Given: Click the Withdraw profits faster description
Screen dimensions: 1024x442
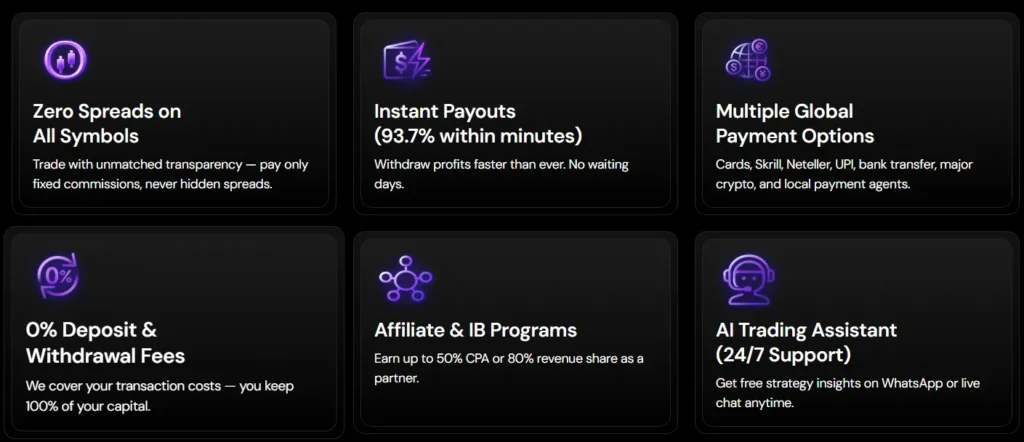Looking at the screenshot, I should coord(501,174).
